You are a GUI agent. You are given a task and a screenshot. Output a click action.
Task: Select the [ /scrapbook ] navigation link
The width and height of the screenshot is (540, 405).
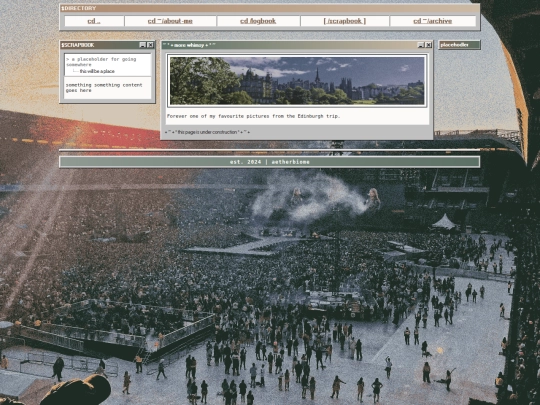(x=344, y=21)
